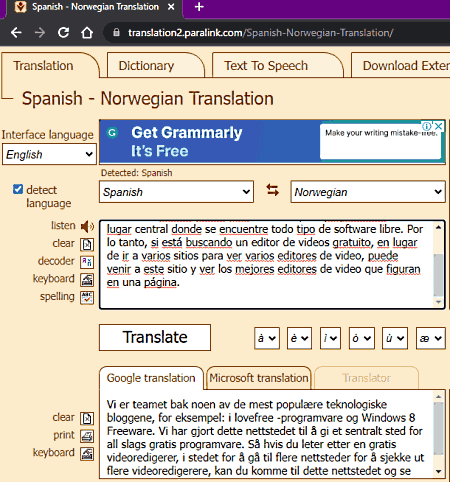The width and height of the screenshot is (450, 482).
Task: Open the decoder tool icon
Action: coord(87,262)
